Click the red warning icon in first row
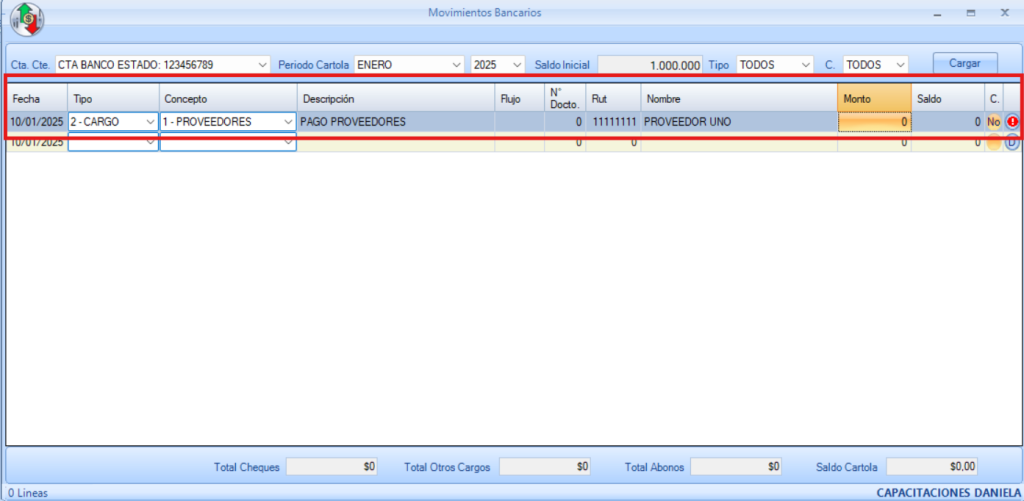This screenshot has height=501, width=1024. pos(1012,122)
